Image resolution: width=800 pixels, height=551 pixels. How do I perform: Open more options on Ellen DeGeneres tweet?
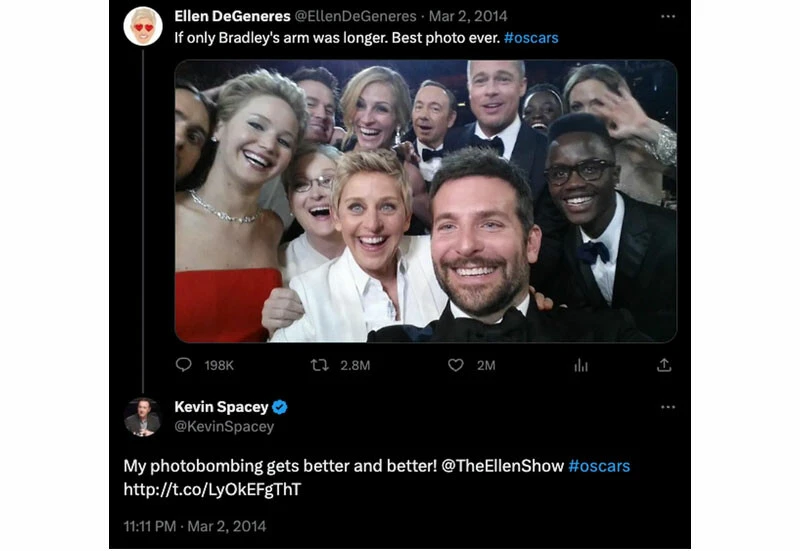pos(668,17)
